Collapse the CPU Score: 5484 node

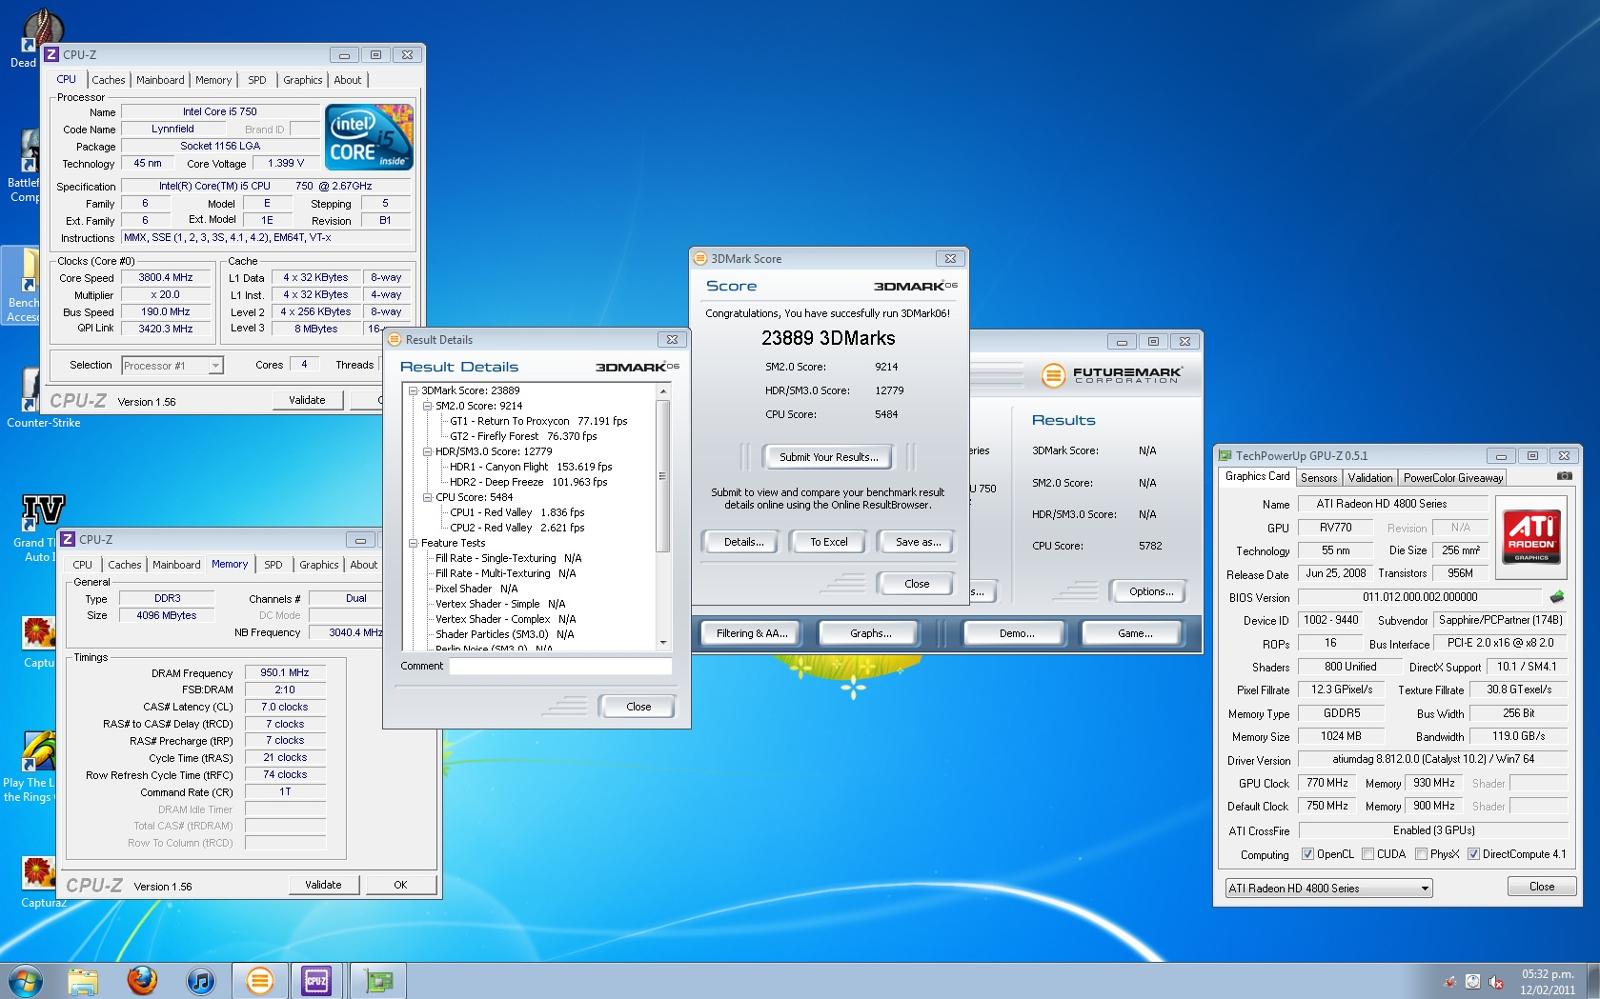[427, 497]
